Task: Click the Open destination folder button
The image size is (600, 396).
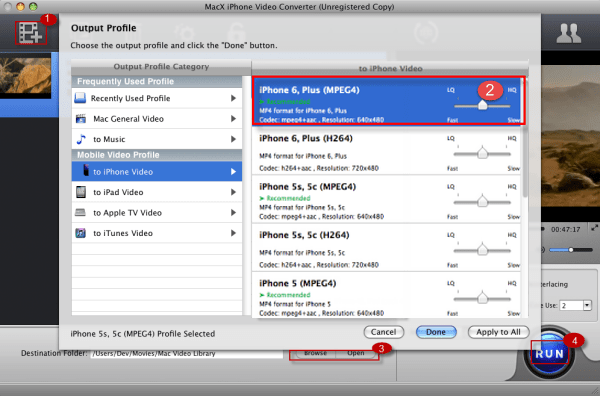Action: click(356, 353)
